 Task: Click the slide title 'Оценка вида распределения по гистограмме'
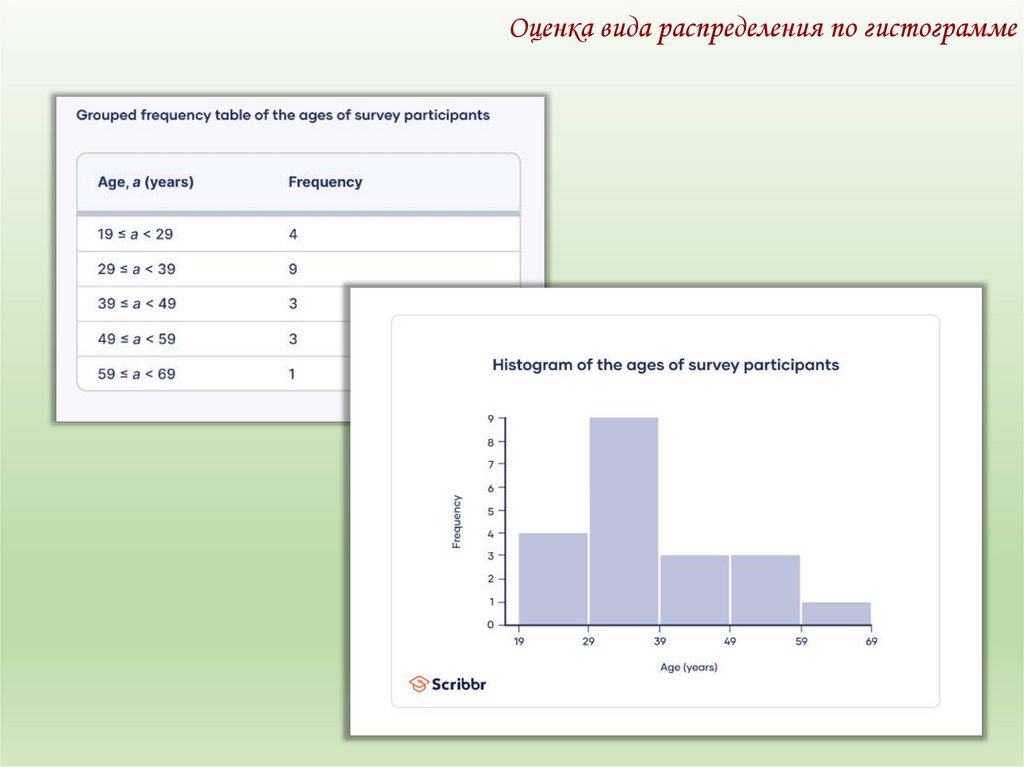[763, 30]
